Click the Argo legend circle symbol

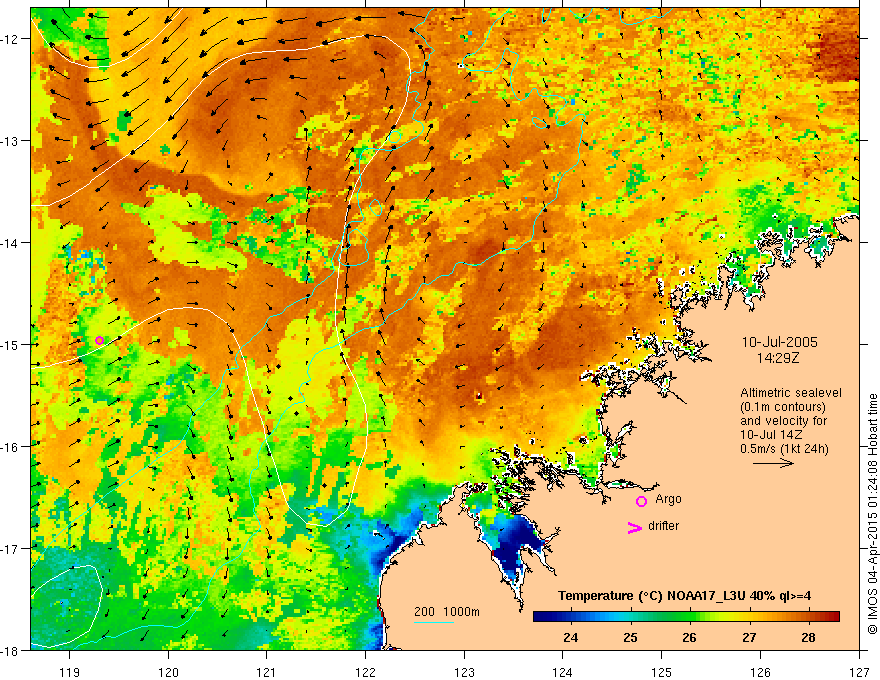click(641, 501)
